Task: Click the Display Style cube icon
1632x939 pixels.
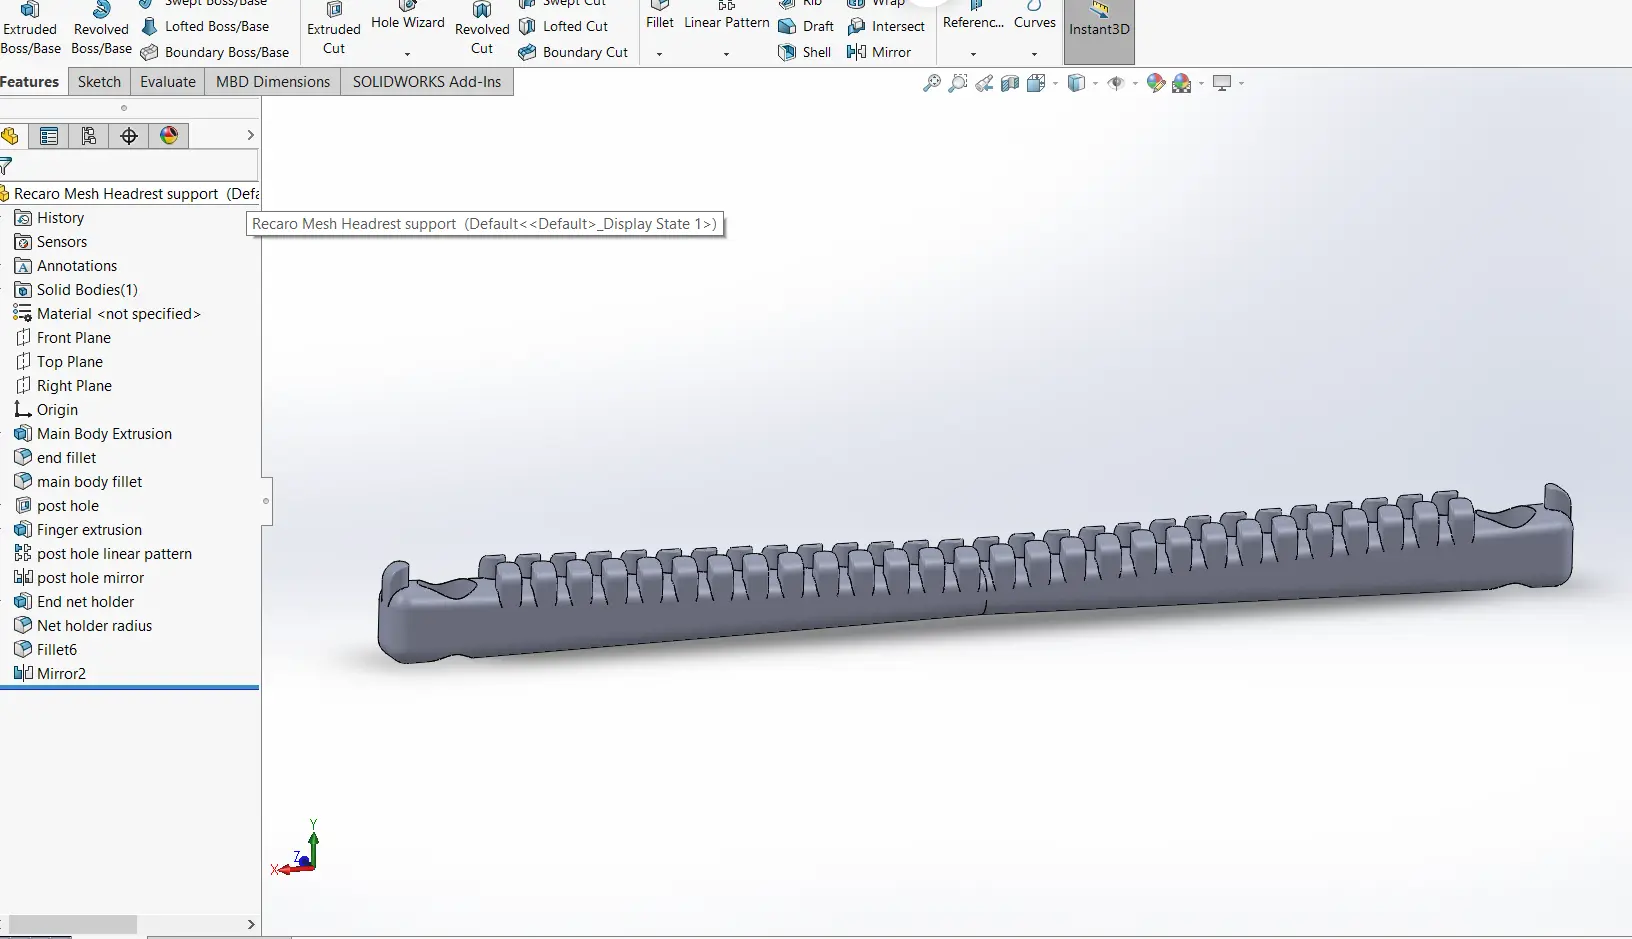Action: (1076, 83)
